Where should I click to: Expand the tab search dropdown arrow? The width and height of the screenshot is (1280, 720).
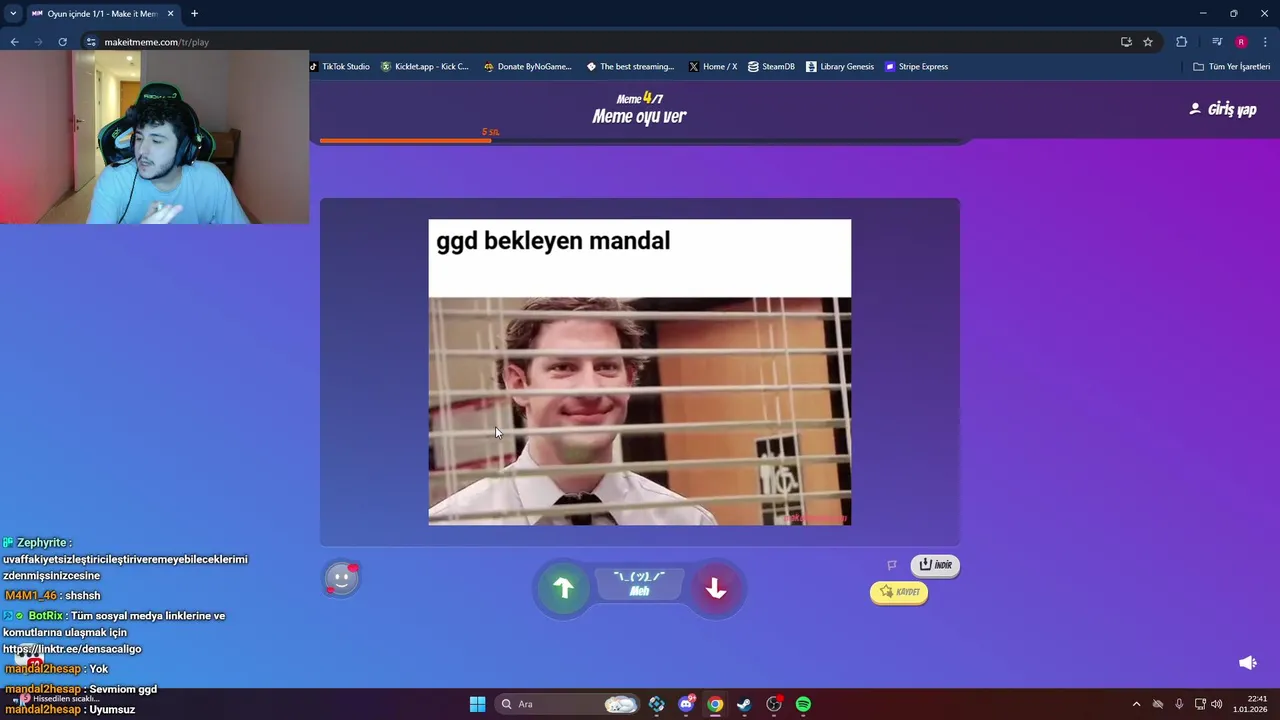[x=13, y=13]
